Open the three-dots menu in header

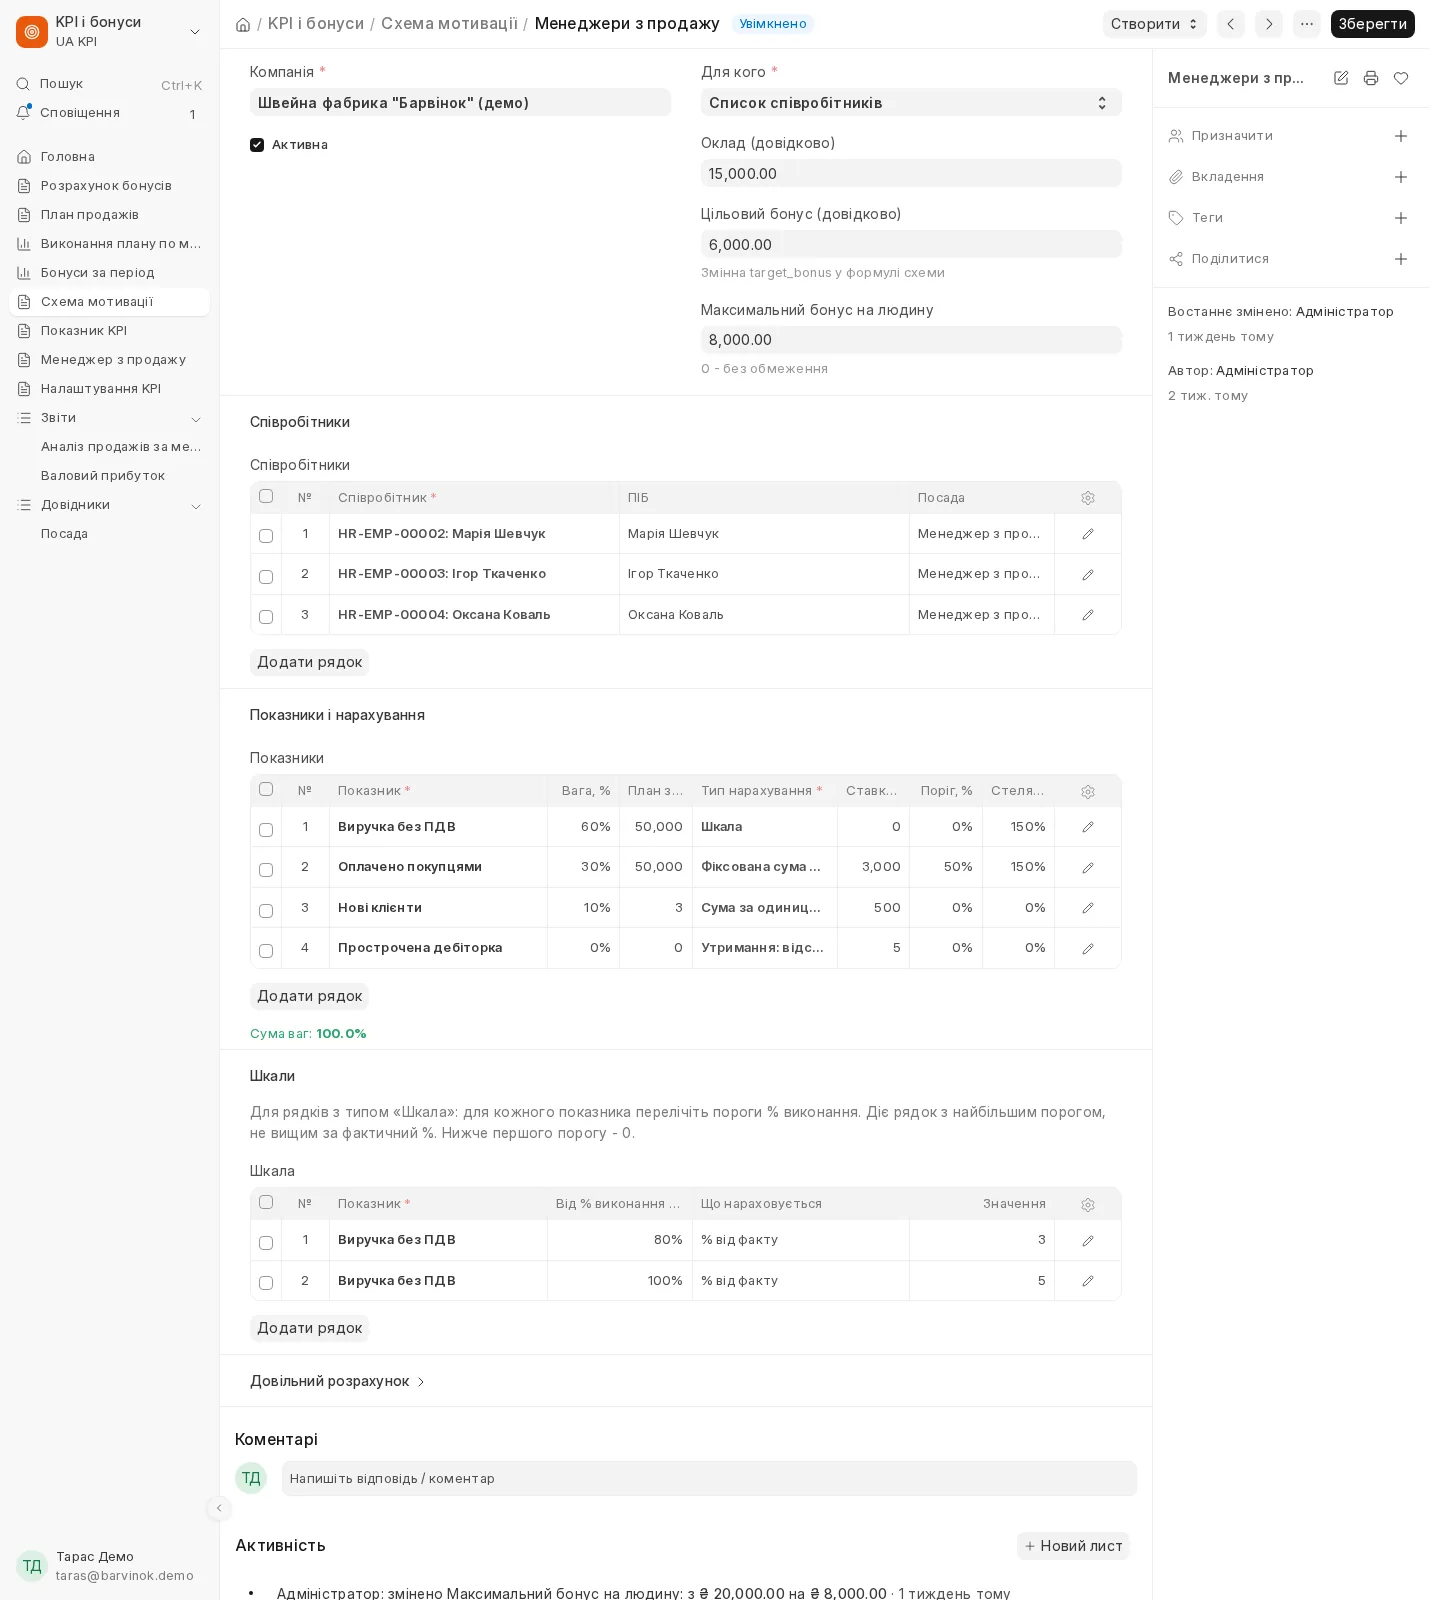click(1307, 24)
